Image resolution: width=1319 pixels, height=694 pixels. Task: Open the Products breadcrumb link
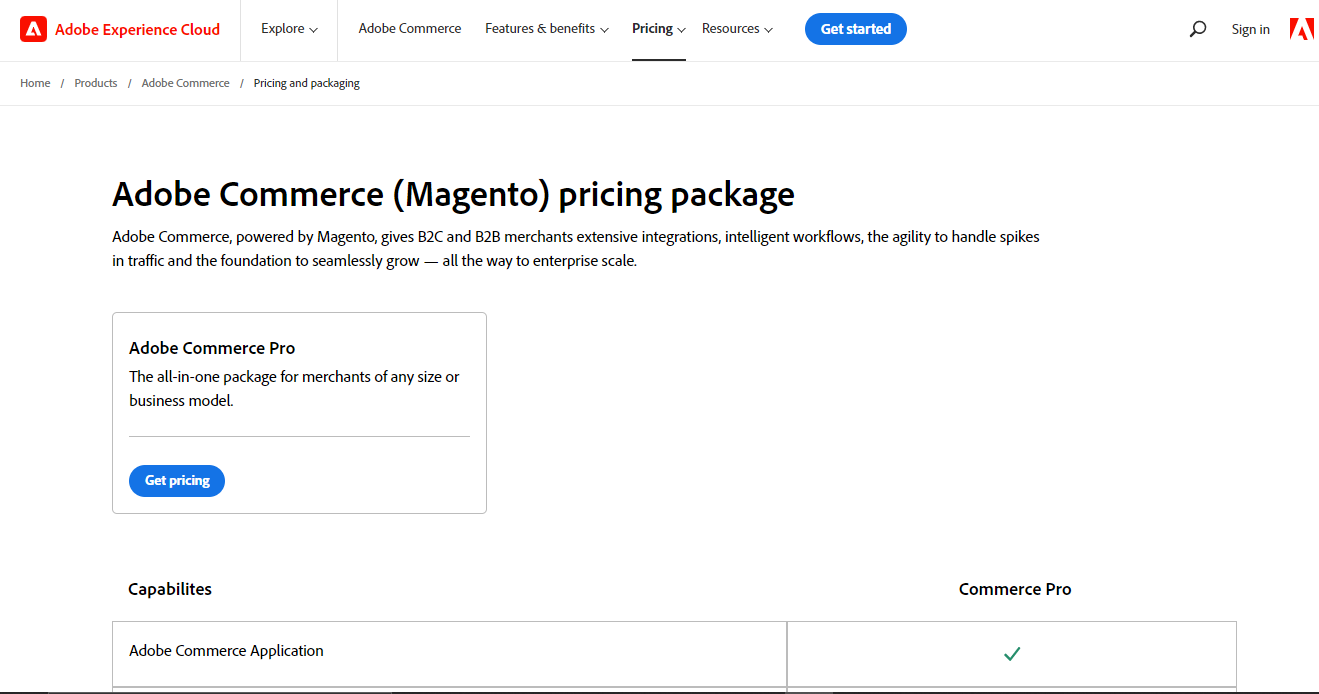point(96,83)
